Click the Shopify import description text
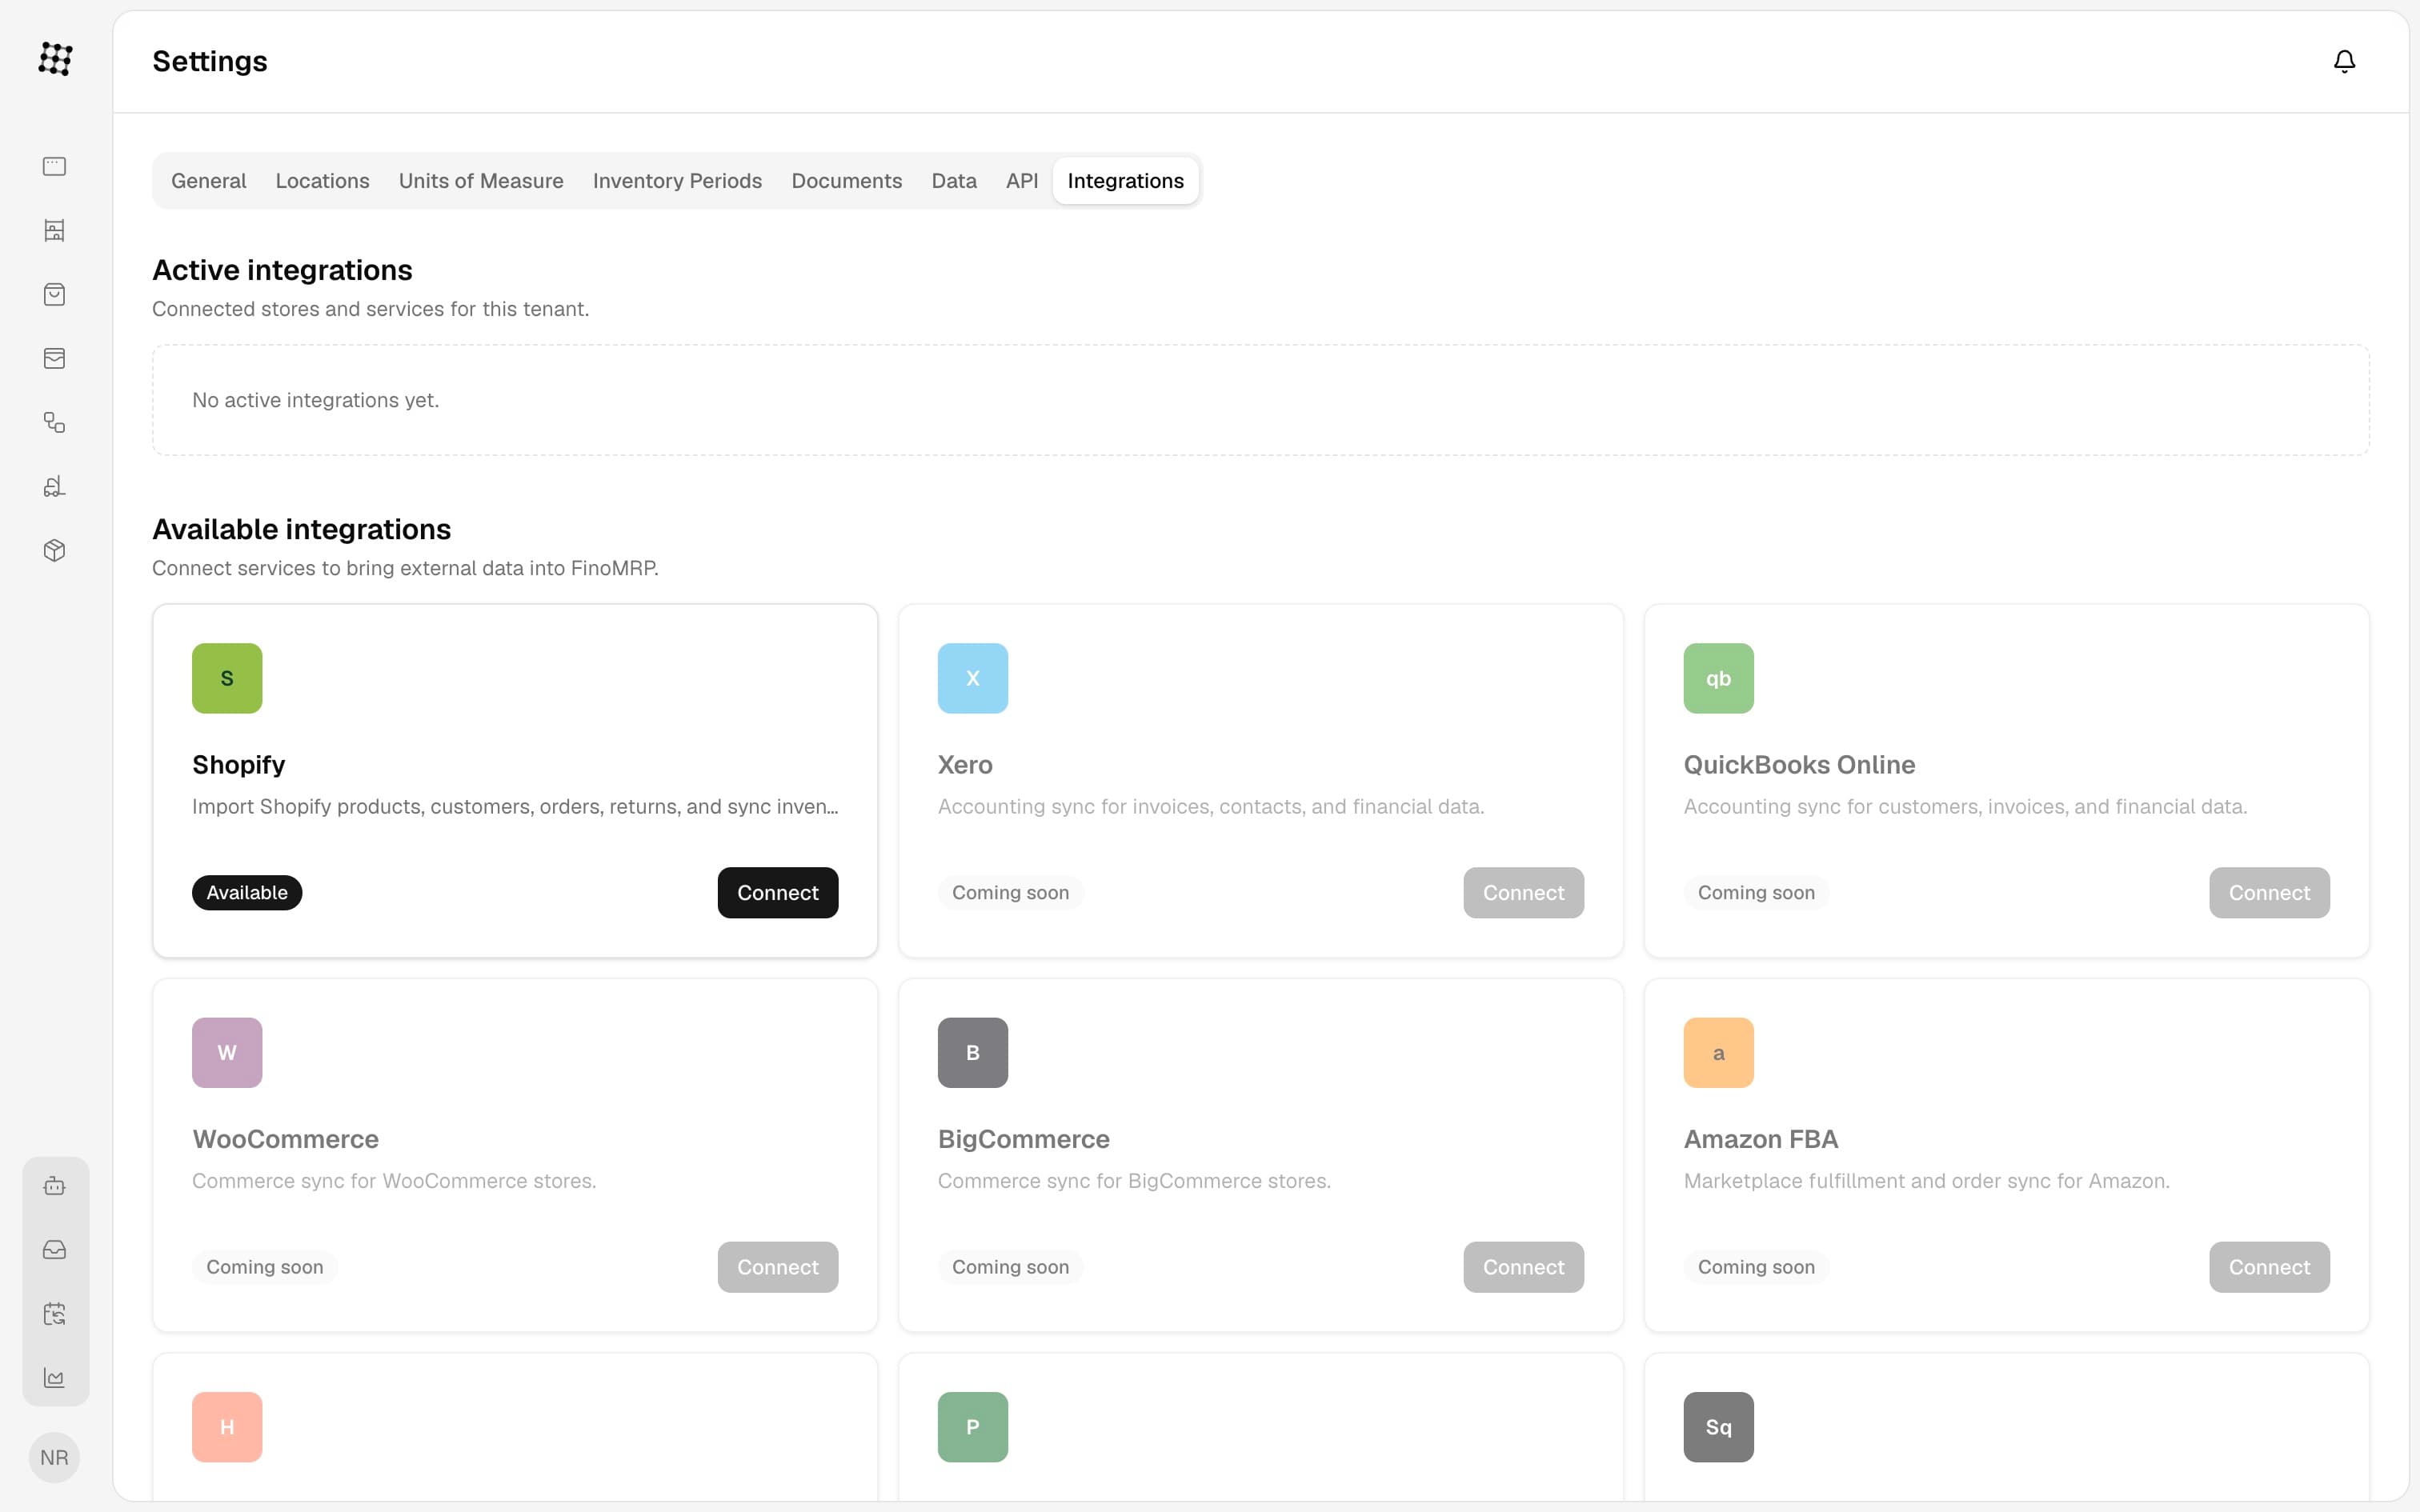 click(515, 807)
